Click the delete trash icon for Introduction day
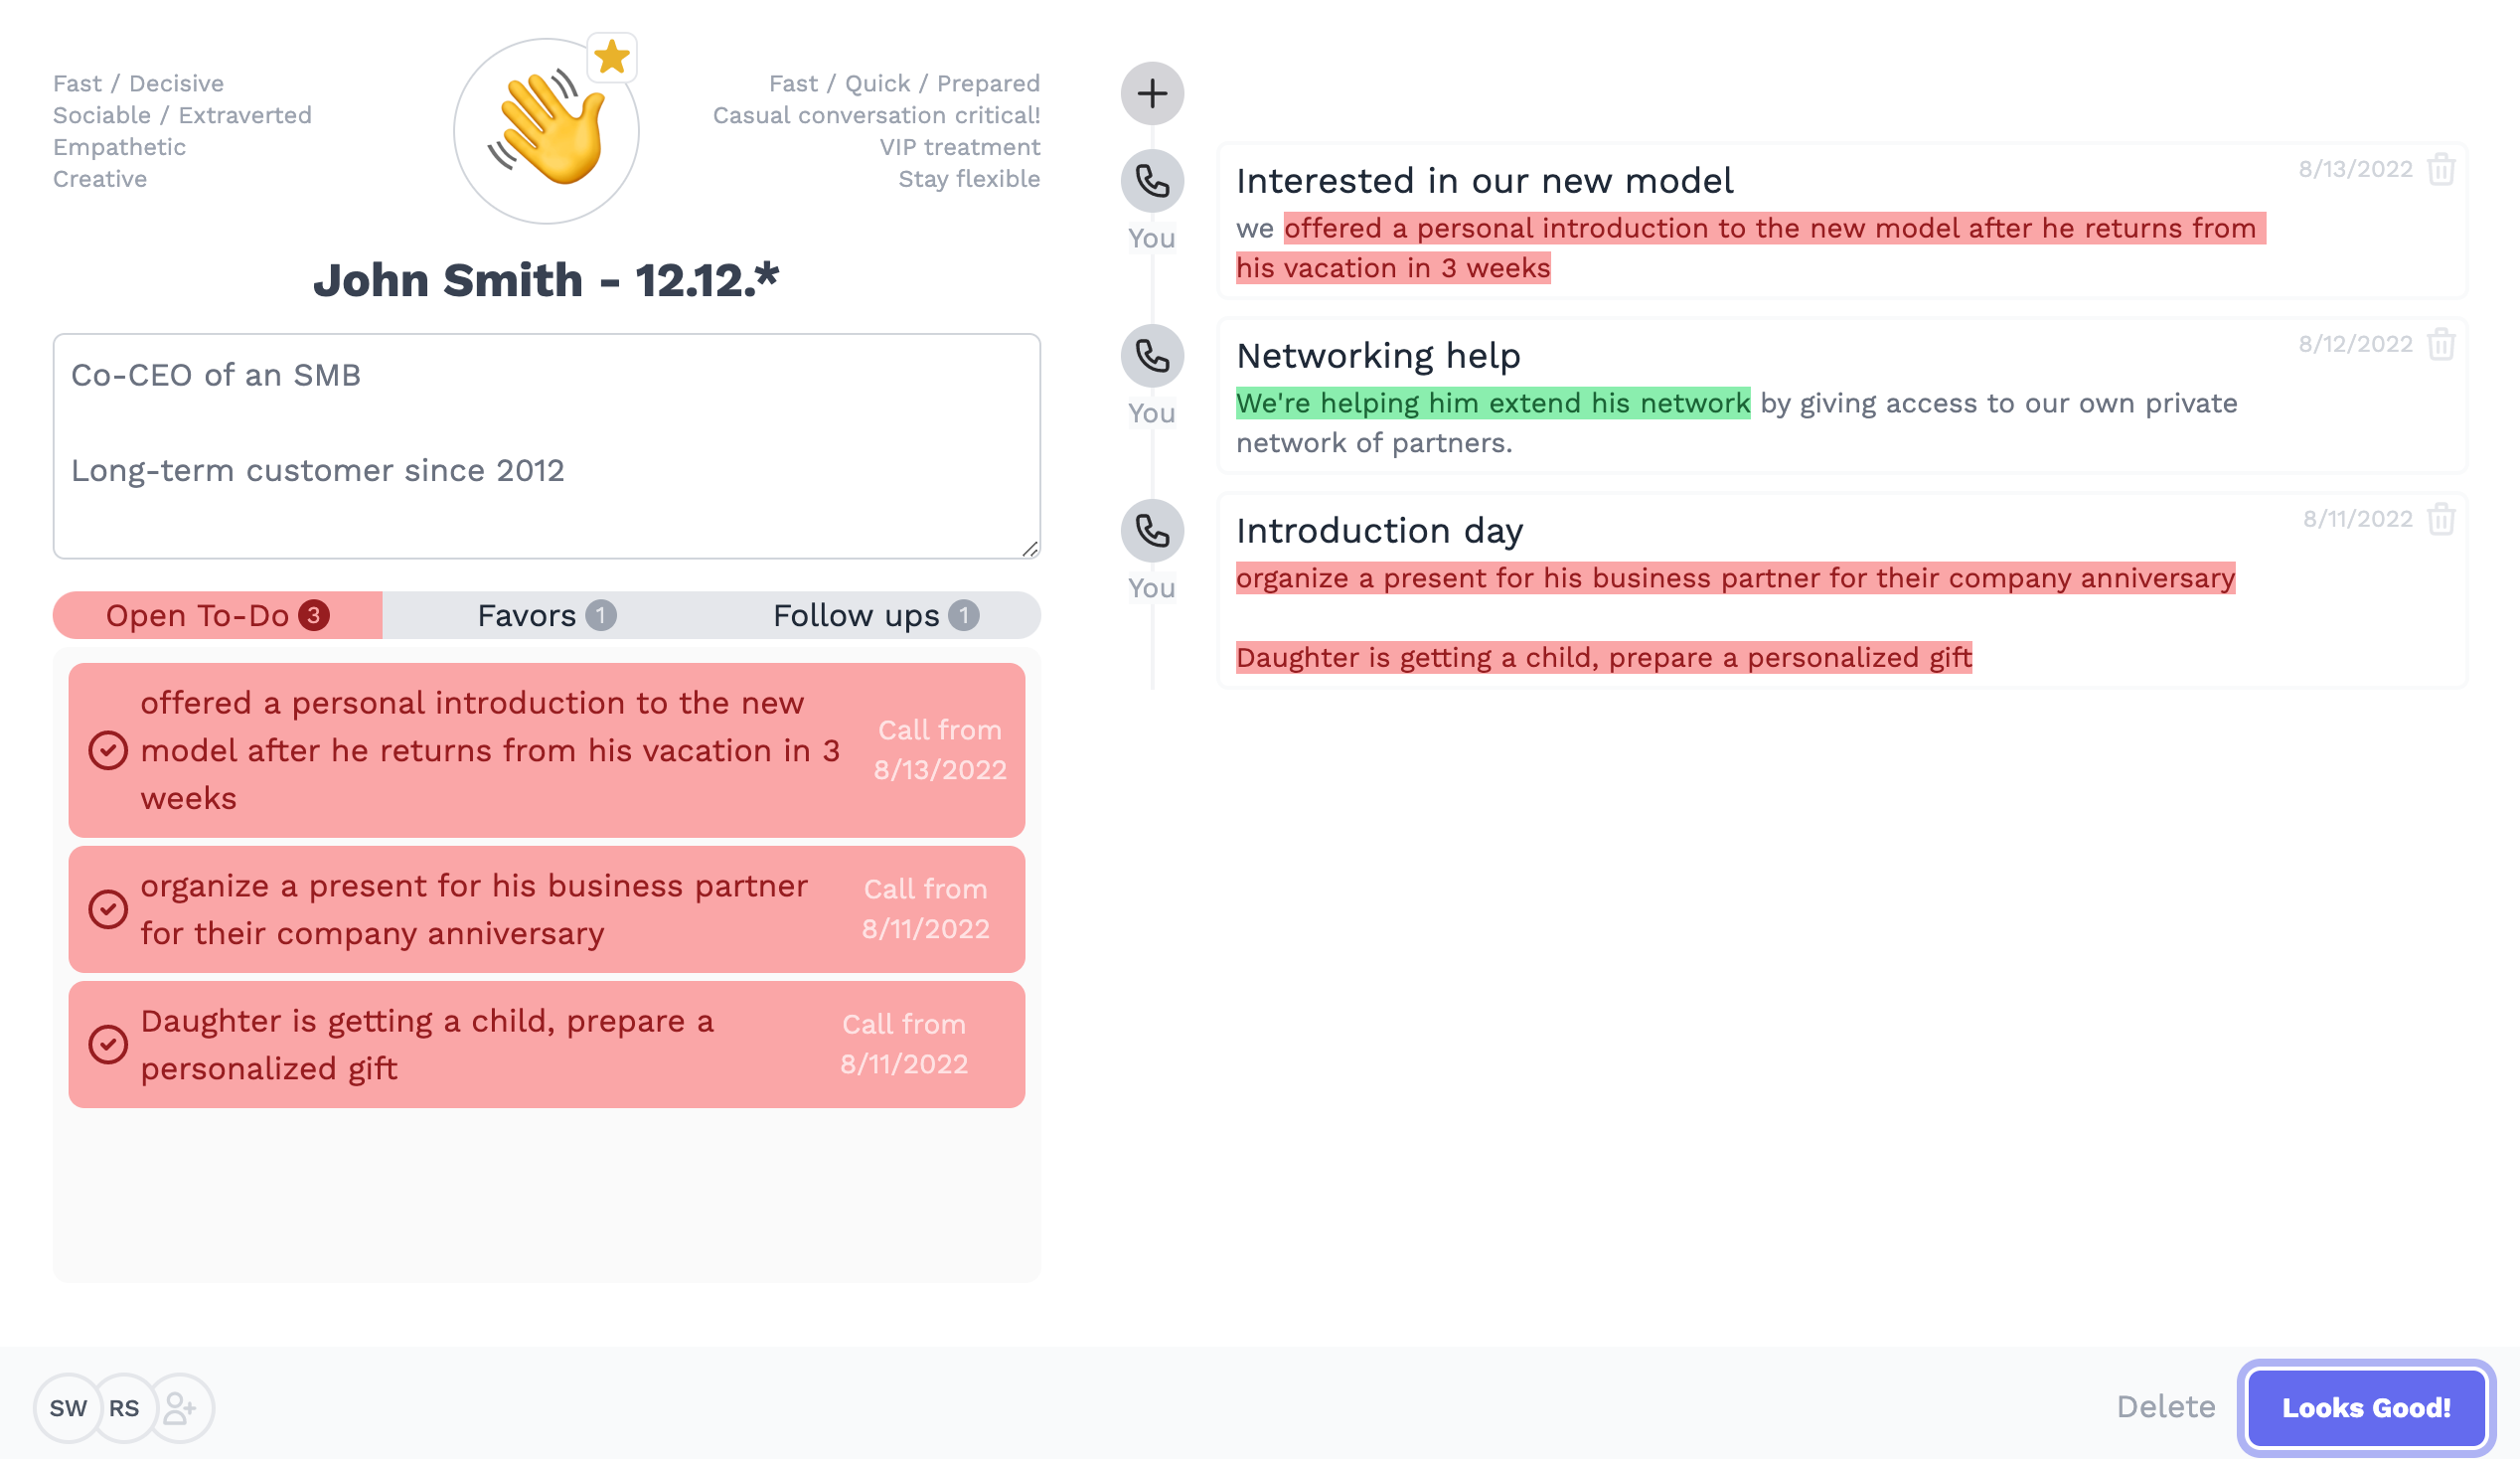Viewport: 2520px width, 1459px height. coord(2441,518)
